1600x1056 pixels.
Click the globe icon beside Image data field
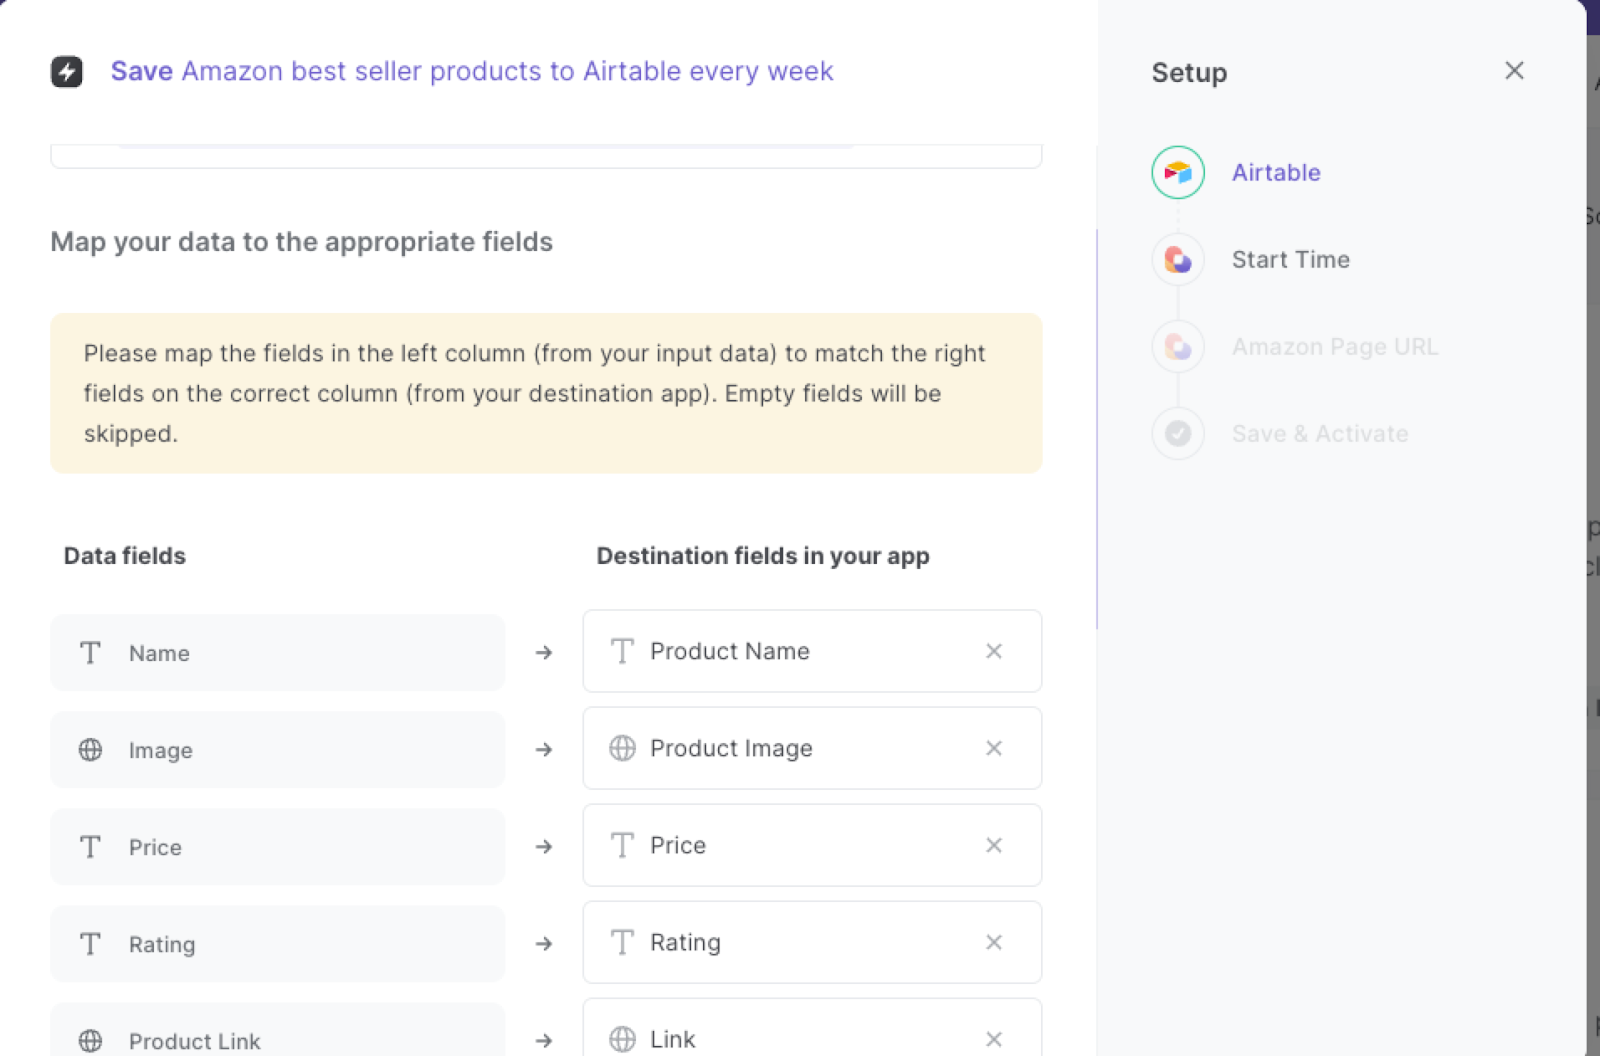(90, 749)
